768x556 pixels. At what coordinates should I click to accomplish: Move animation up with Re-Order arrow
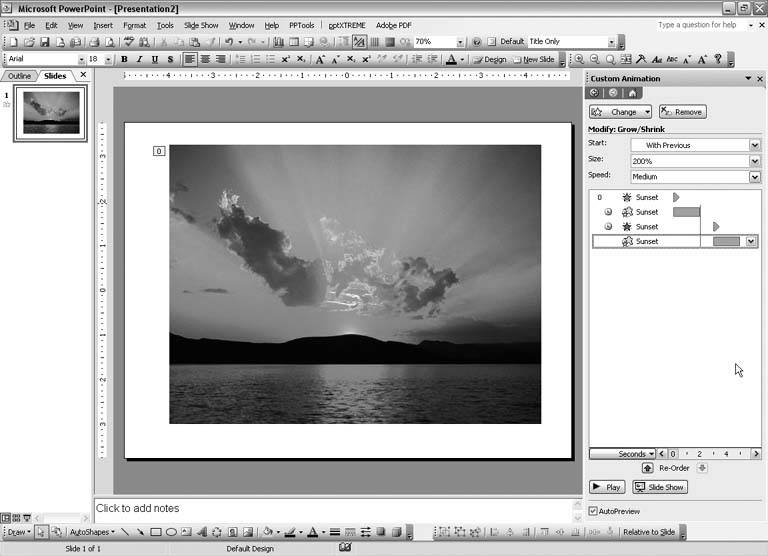coord(644,468)
